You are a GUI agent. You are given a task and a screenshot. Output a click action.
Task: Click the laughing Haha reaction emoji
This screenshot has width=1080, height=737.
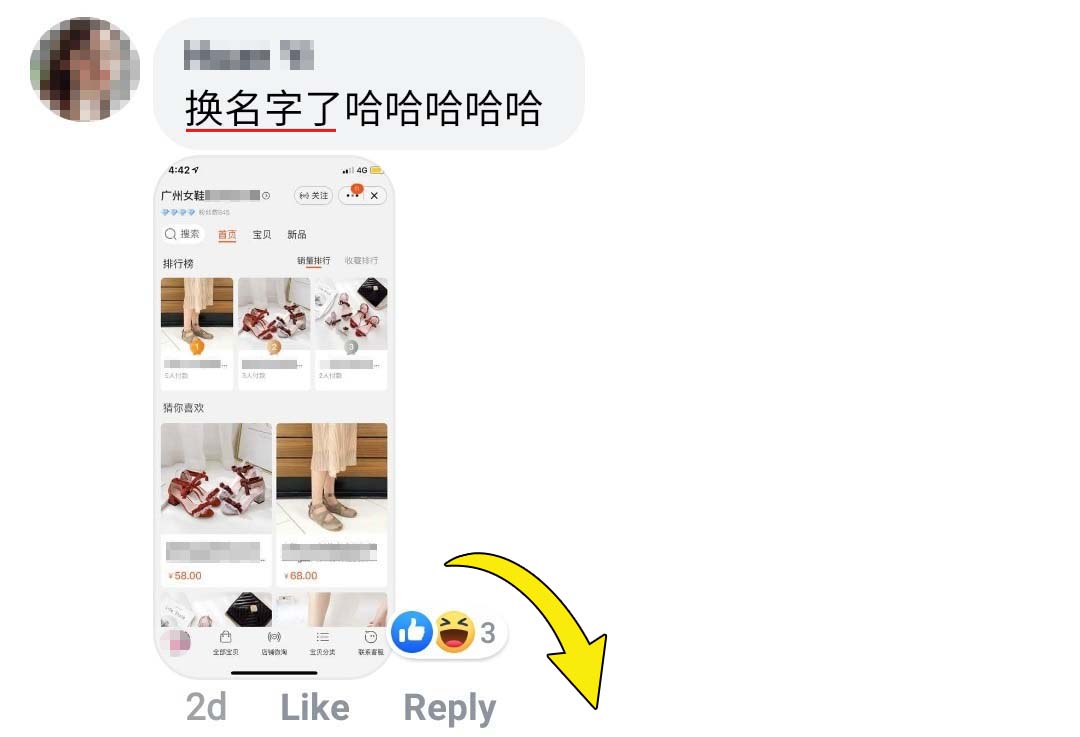point(455,632)
